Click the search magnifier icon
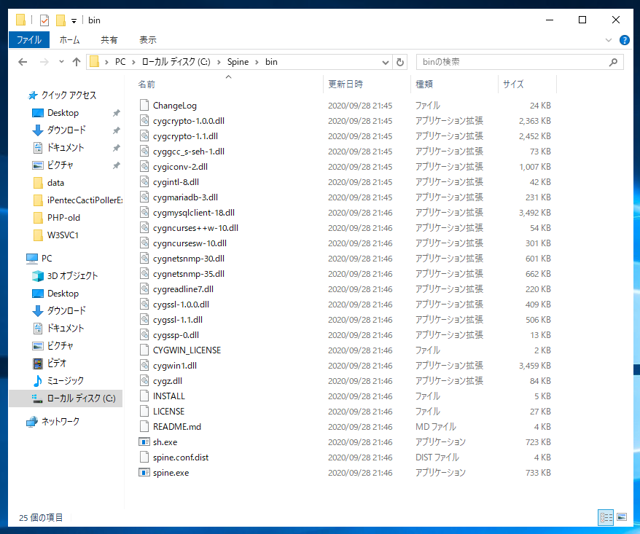This screenshot has width=640, height=534. [x=613, y=62]
